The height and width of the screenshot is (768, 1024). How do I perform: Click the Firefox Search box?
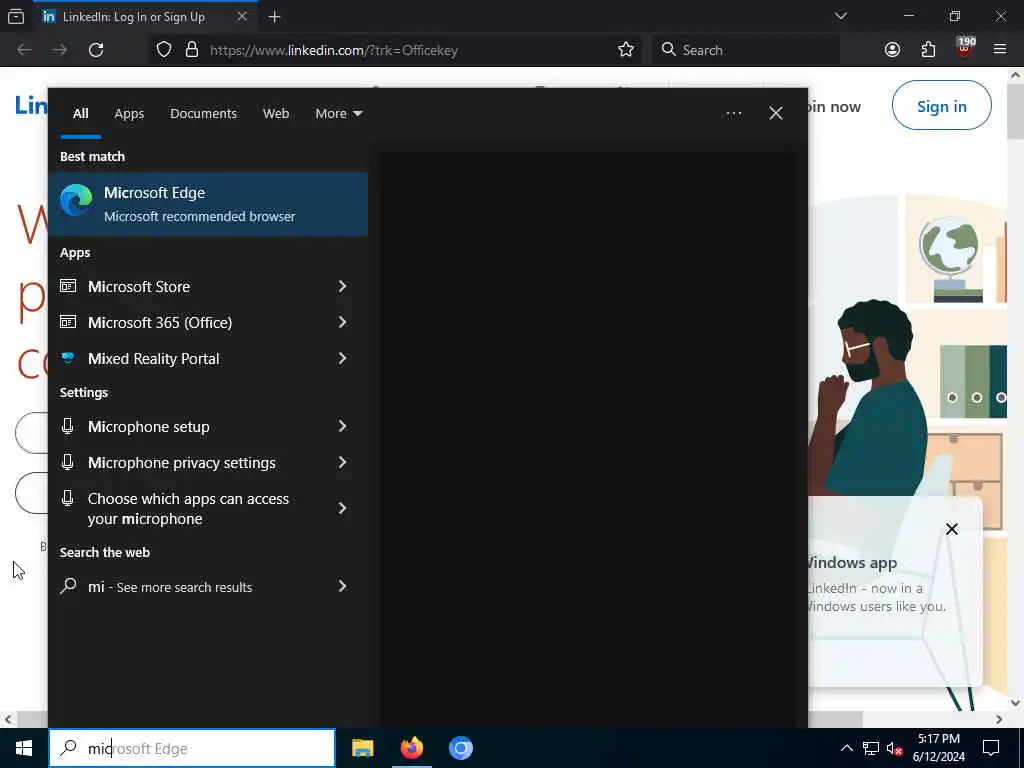click(x=746, y=50)
